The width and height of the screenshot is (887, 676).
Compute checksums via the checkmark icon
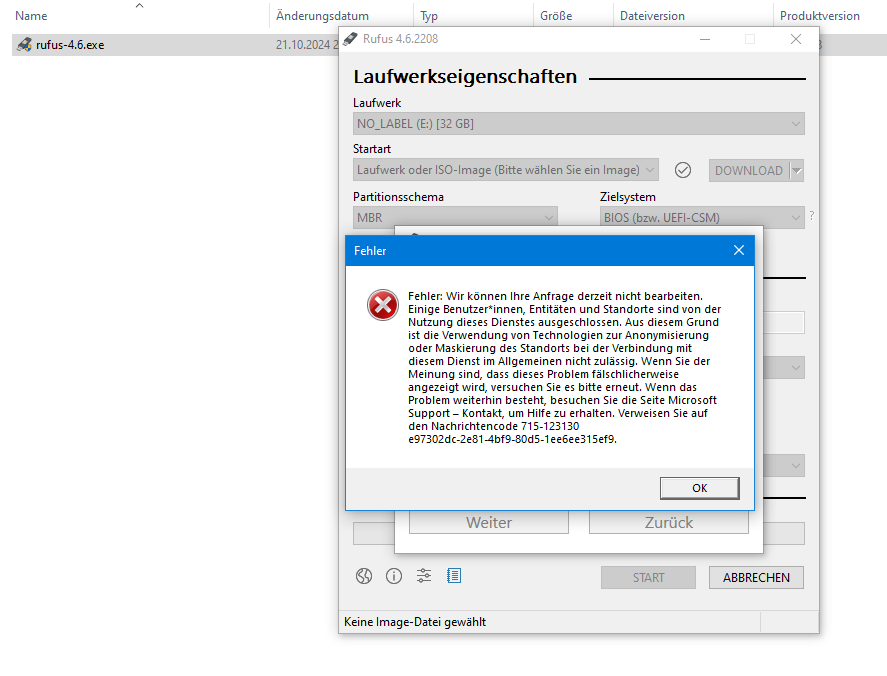coord(683,170)
